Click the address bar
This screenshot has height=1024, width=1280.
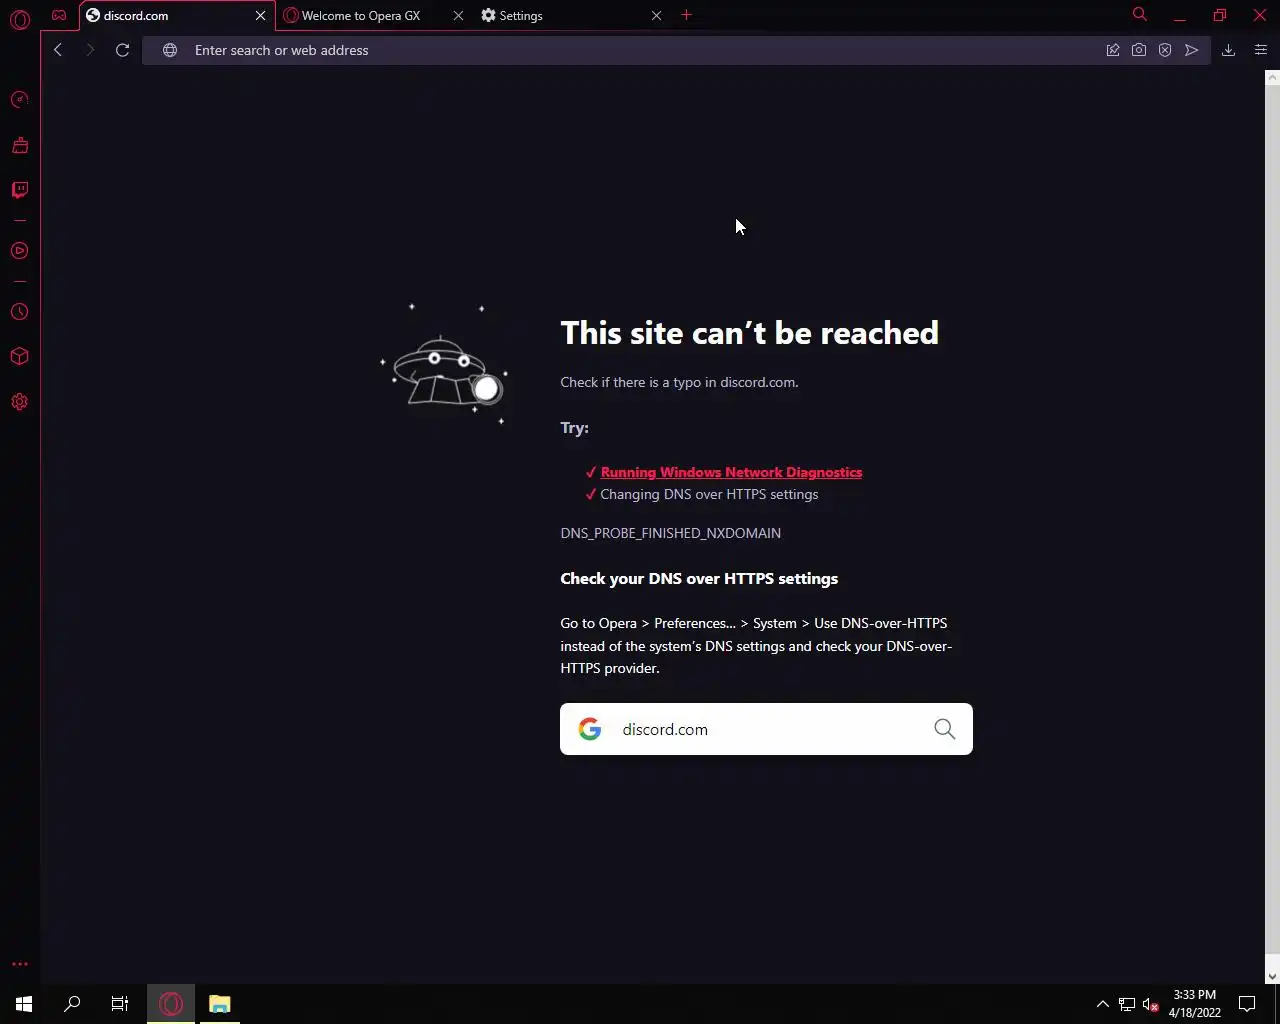click(x=640, y=50)
